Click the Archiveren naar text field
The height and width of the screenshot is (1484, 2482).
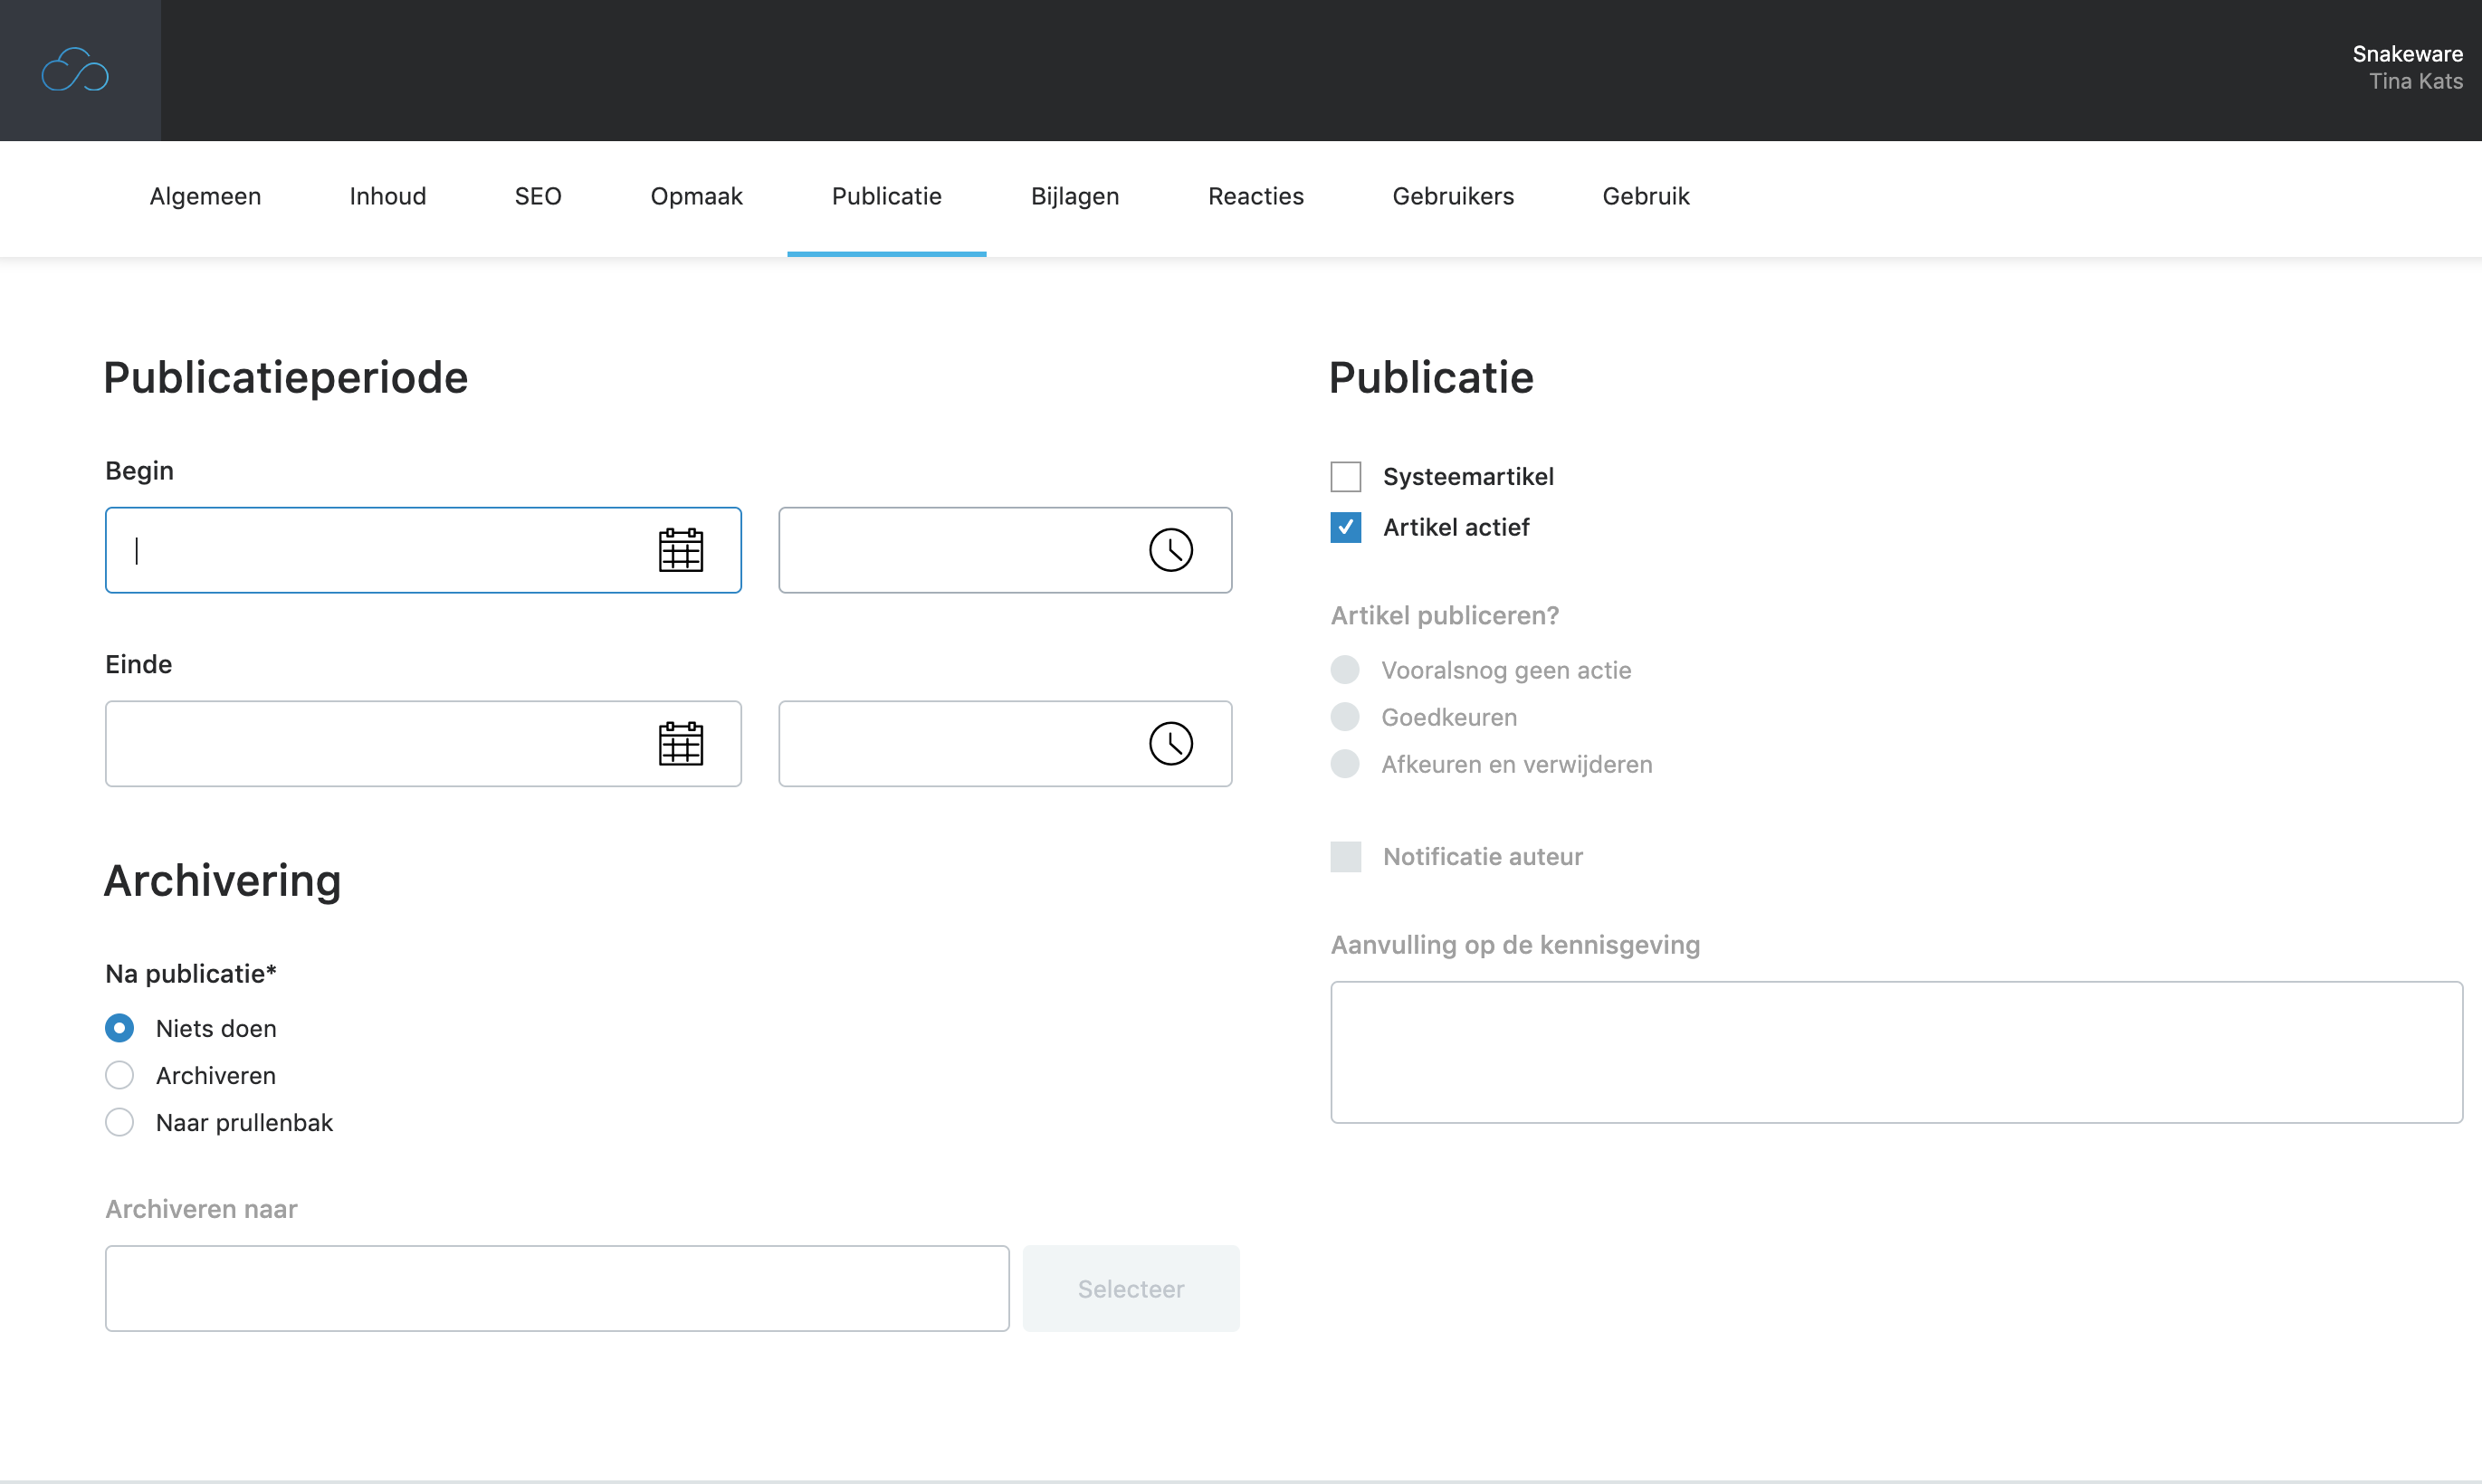coord(557,1289)
